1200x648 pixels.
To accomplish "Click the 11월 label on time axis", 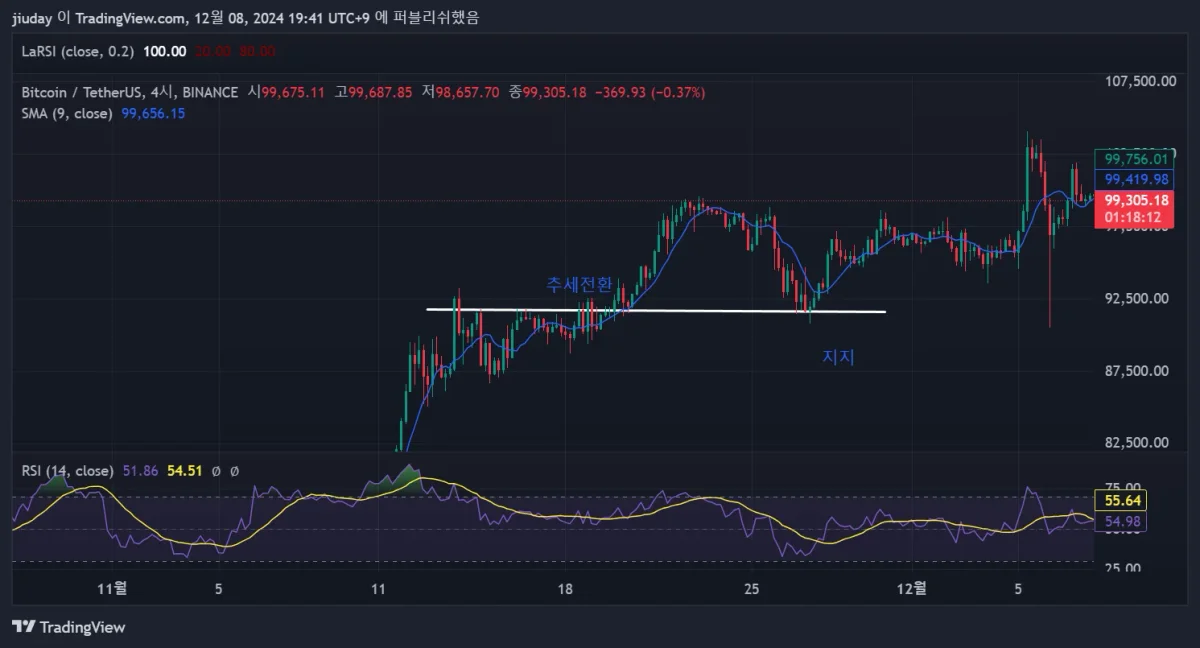I will [x=113, y=589].
